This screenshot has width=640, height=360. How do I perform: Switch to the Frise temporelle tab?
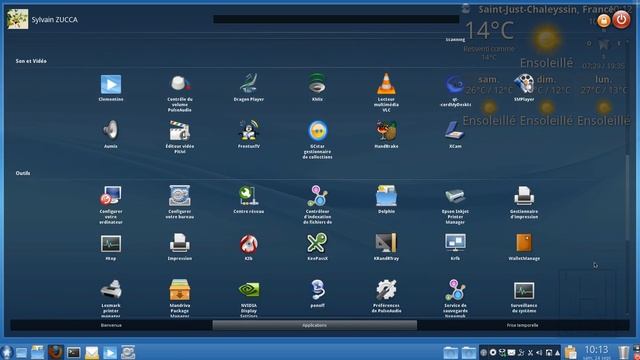522,325
